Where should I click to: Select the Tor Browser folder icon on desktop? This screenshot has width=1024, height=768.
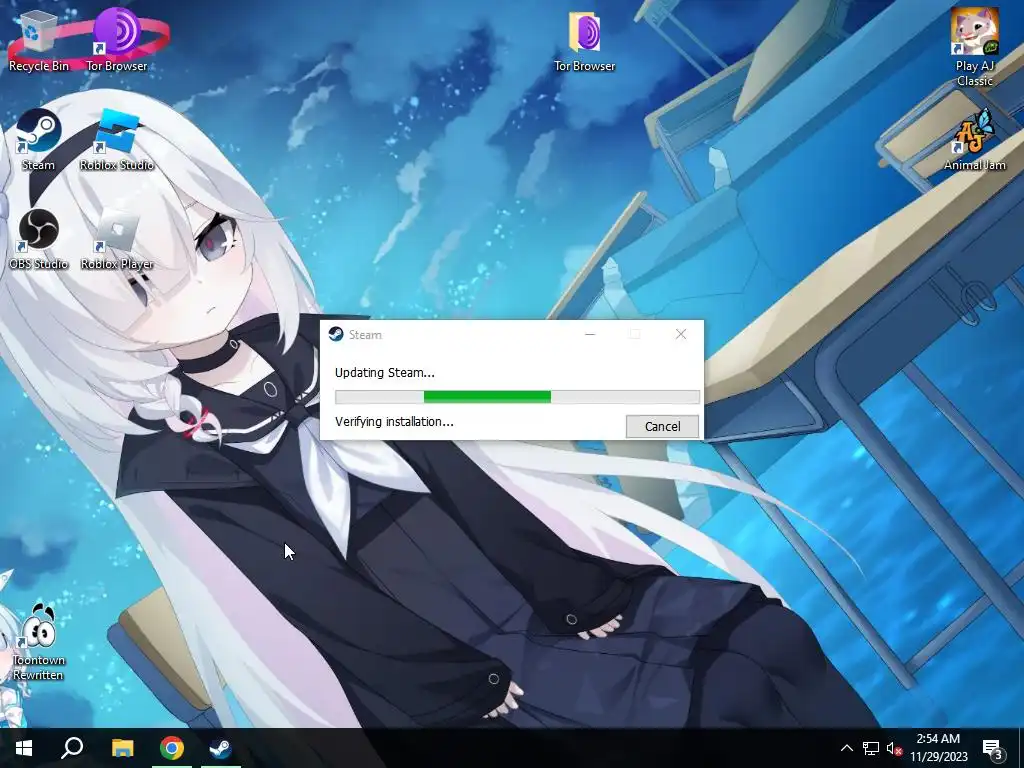click(584, 40)
